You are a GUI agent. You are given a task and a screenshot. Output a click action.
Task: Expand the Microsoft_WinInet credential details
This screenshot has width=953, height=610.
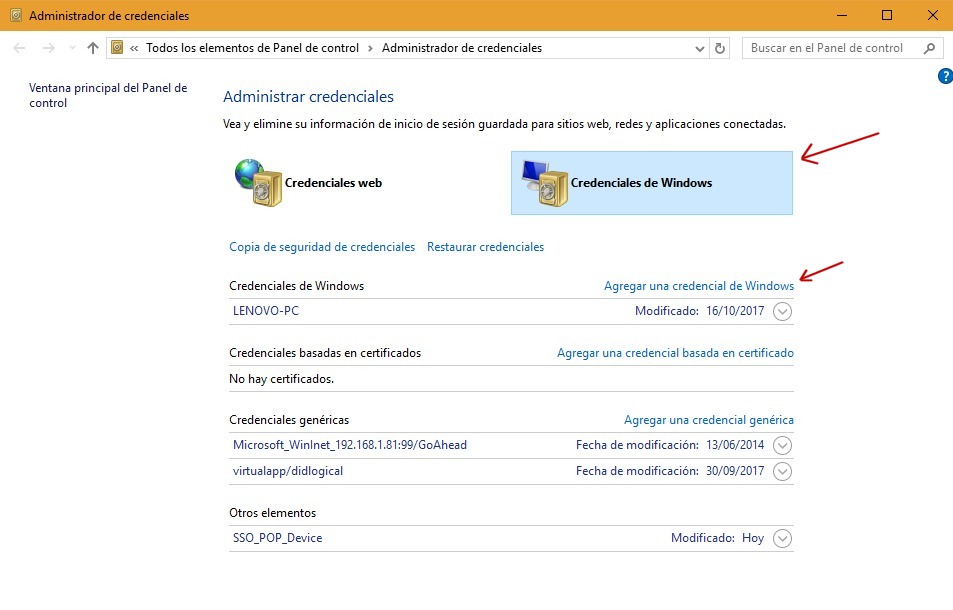783,445
